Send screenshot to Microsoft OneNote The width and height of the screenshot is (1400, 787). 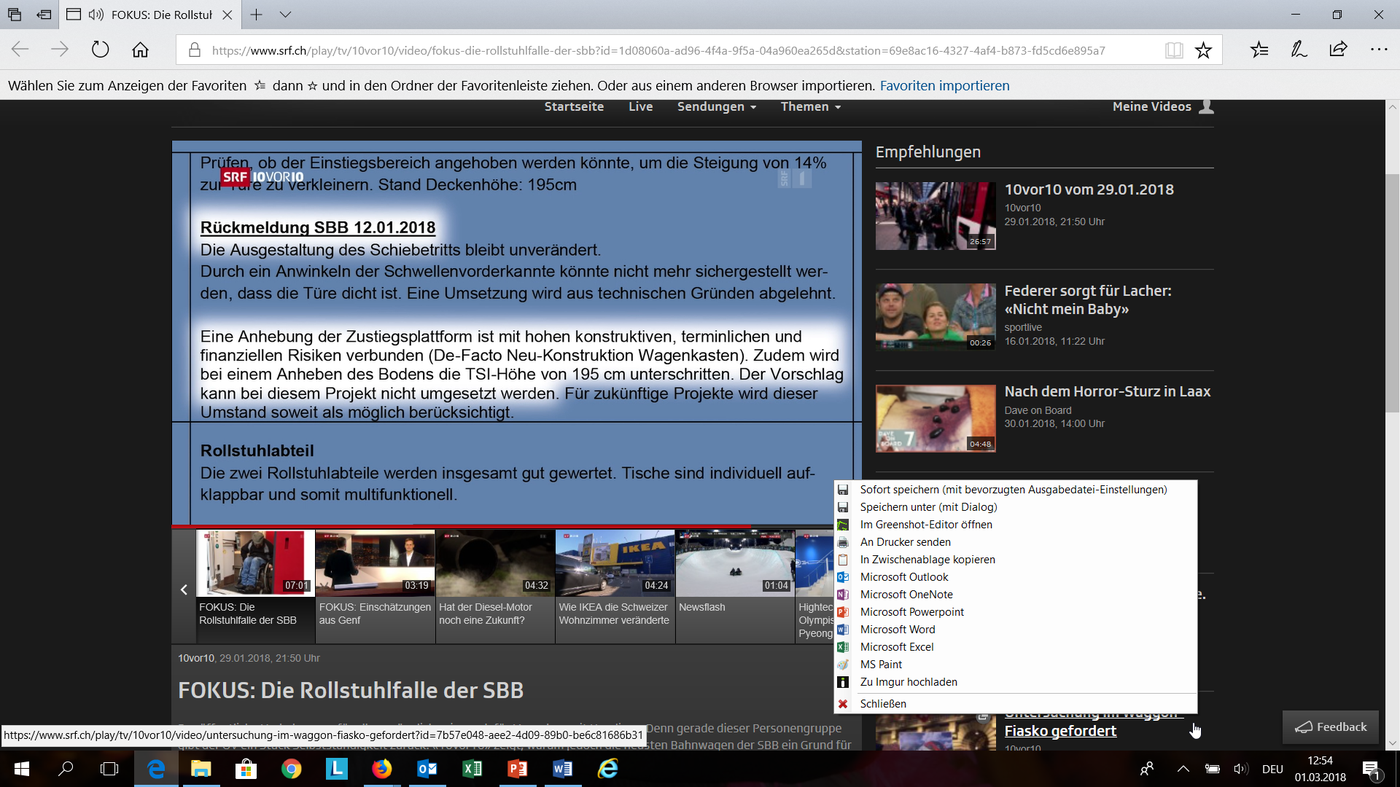(x=1015, y=595)
